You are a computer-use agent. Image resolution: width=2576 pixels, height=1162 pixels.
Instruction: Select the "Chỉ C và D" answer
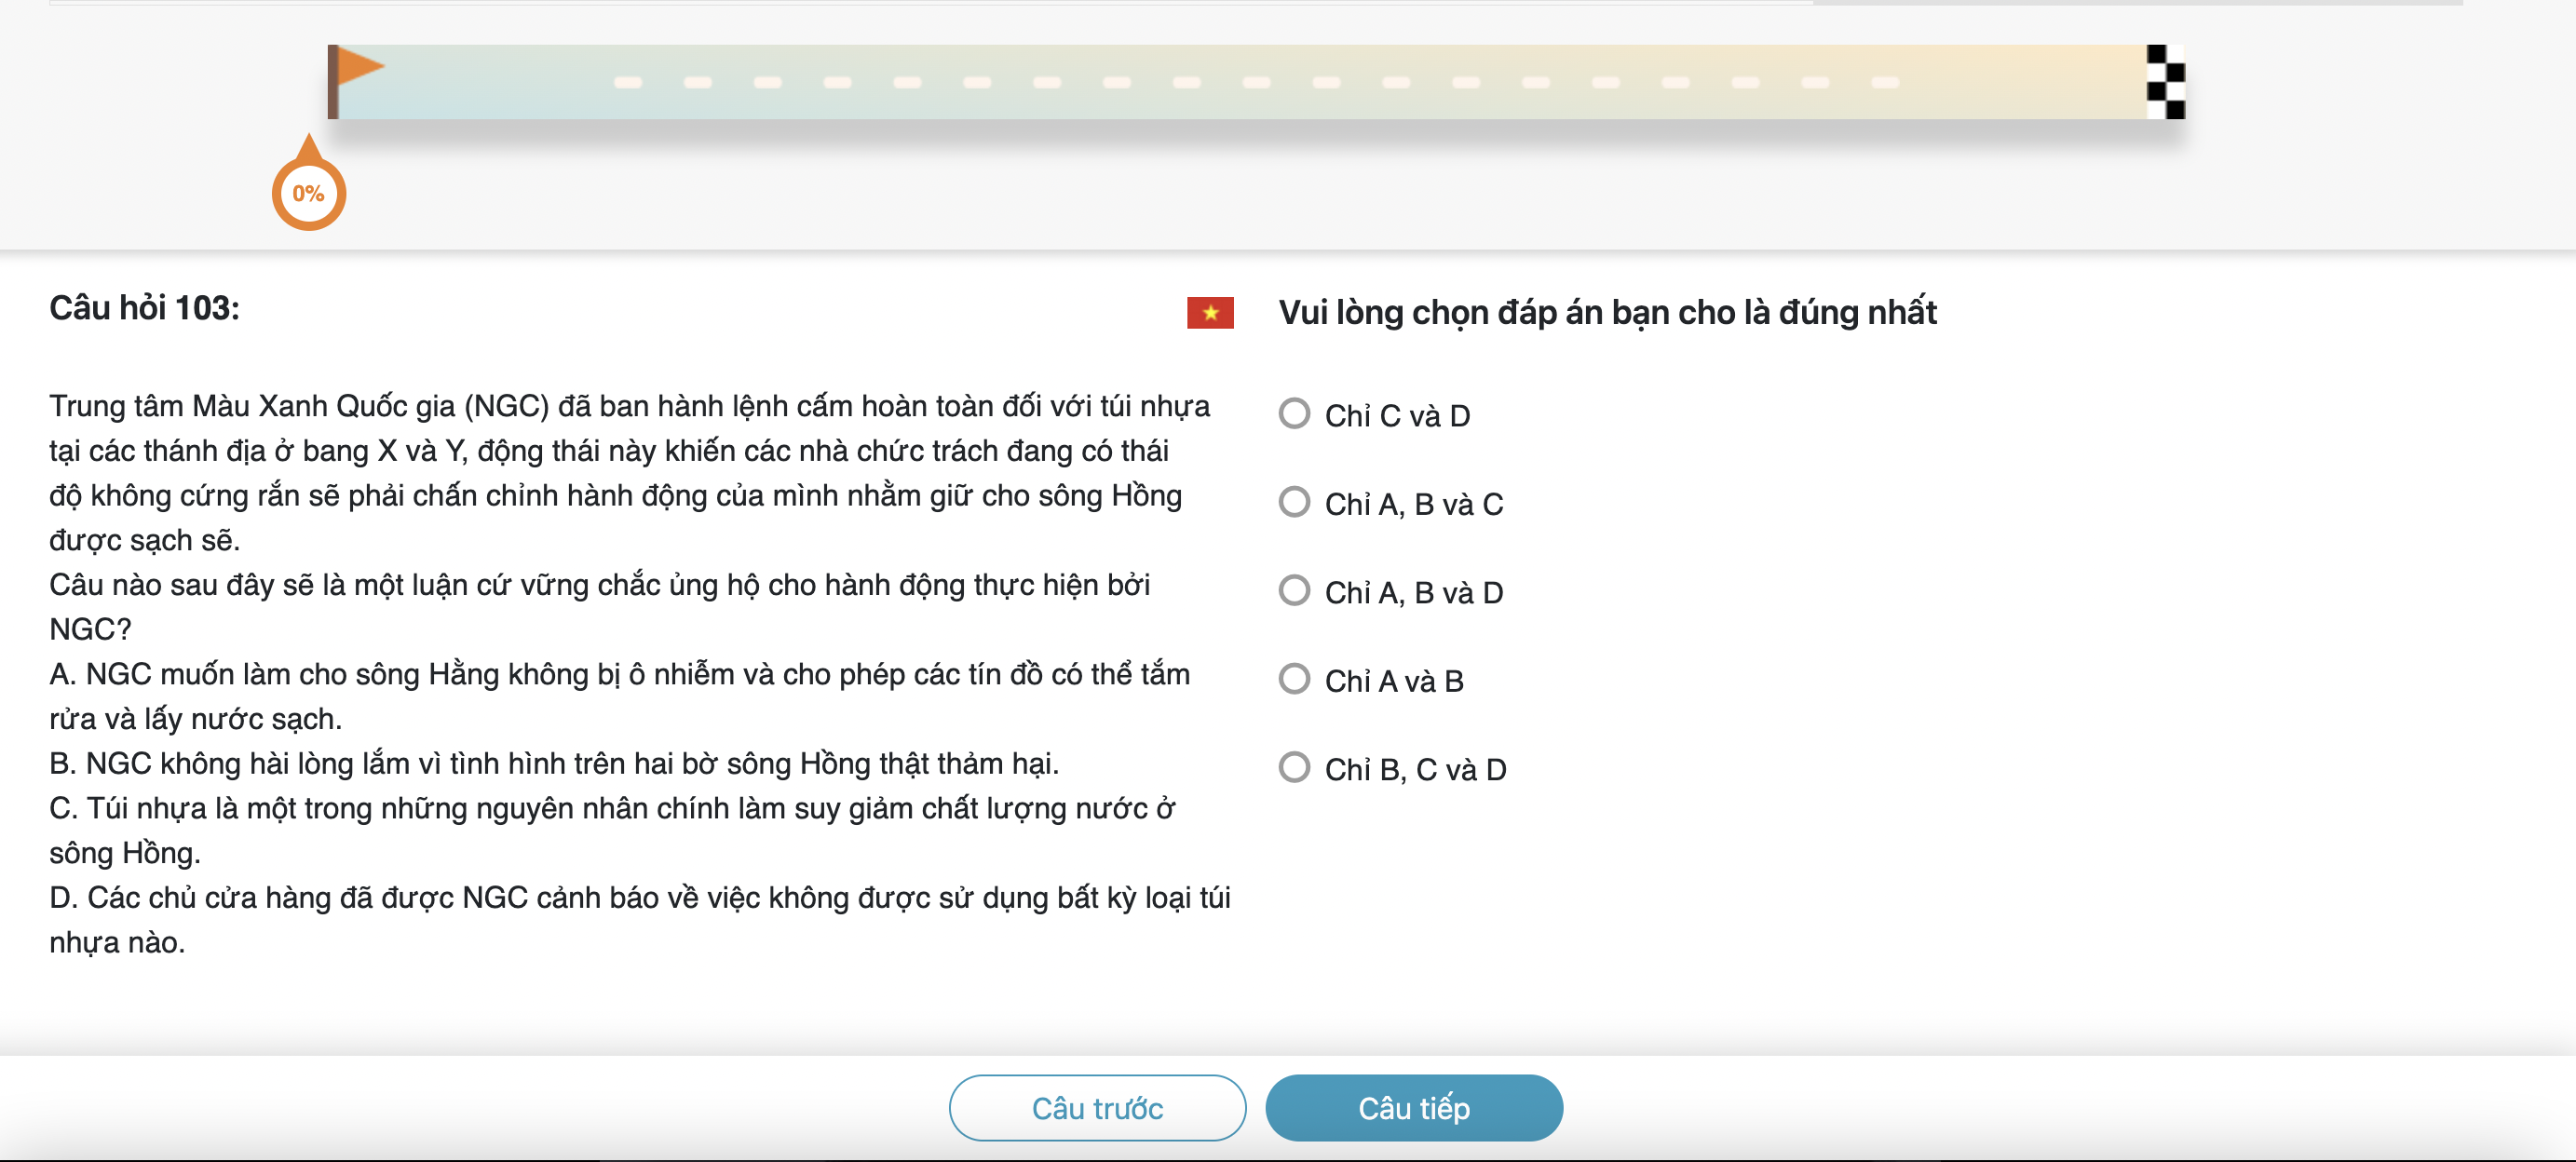1295,414
